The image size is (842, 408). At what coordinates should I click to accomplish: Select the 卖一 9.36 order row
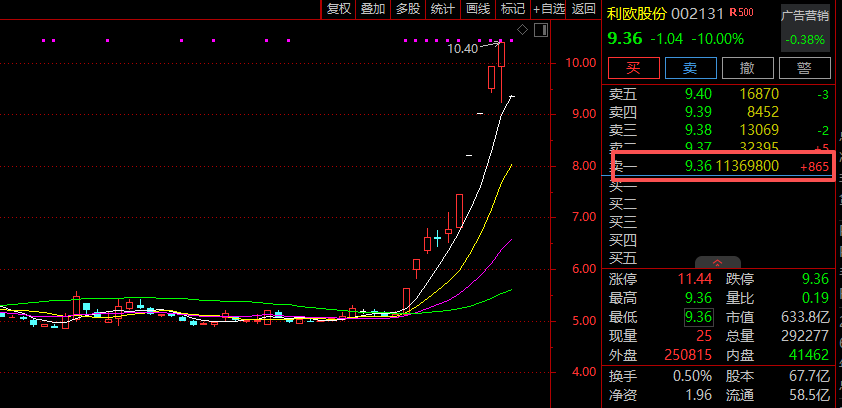tap(720, 166)
